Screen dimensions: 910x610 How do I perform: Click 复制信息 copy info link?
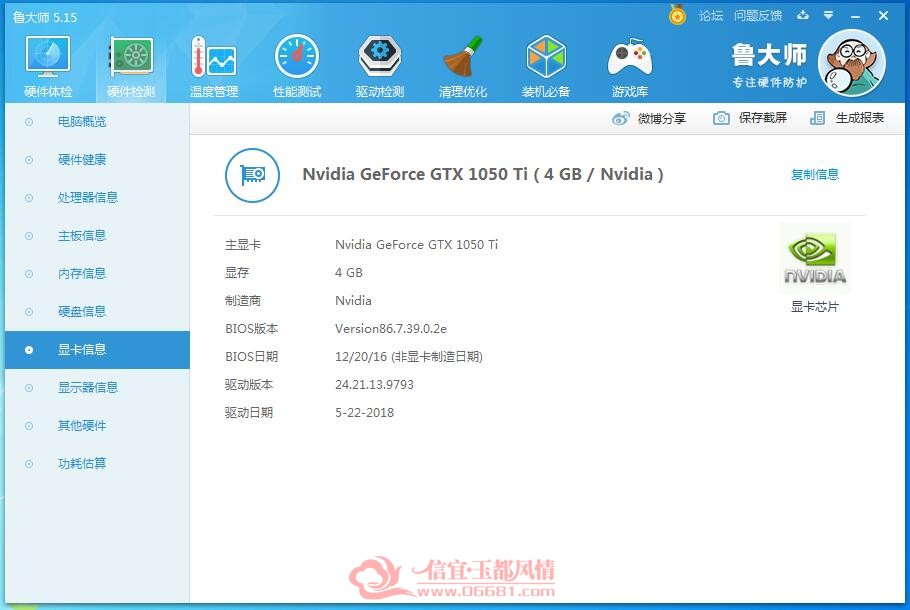(x=815, y=175)
